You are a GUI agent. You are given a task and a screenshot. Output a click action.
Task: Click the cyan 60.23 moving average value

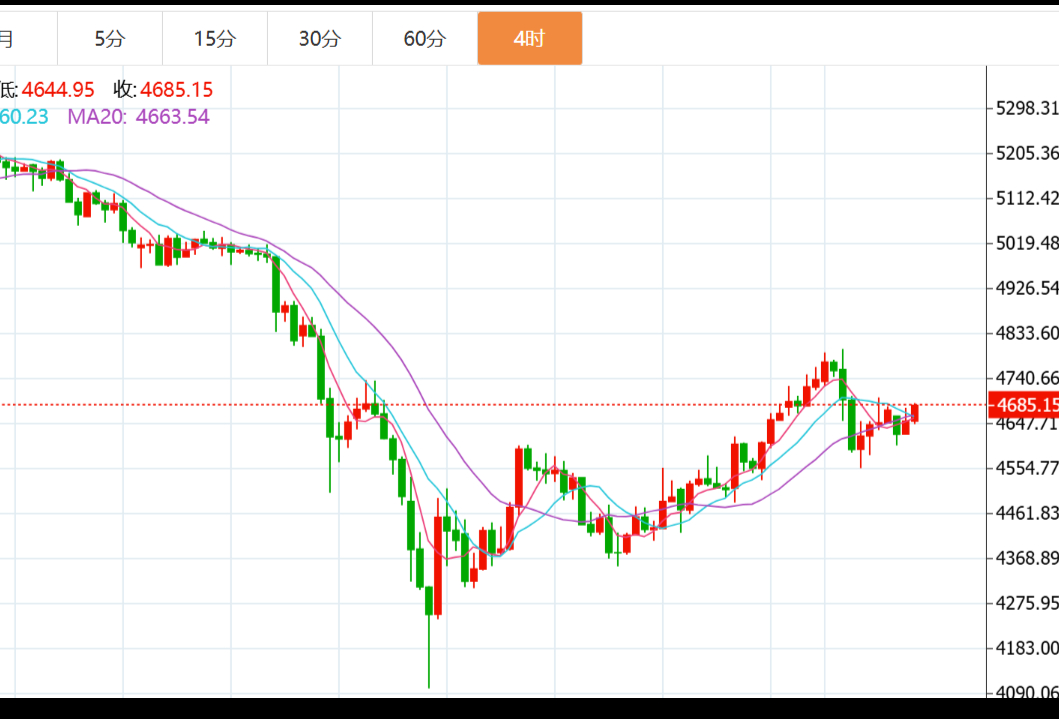click(24, 116)
